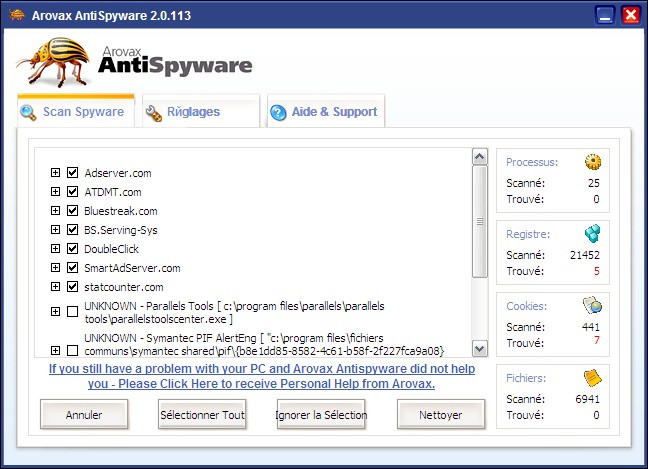Open the Scan Spyware tab
The image size is (648, 469).
pyautogui.click(x=76, y=111)
